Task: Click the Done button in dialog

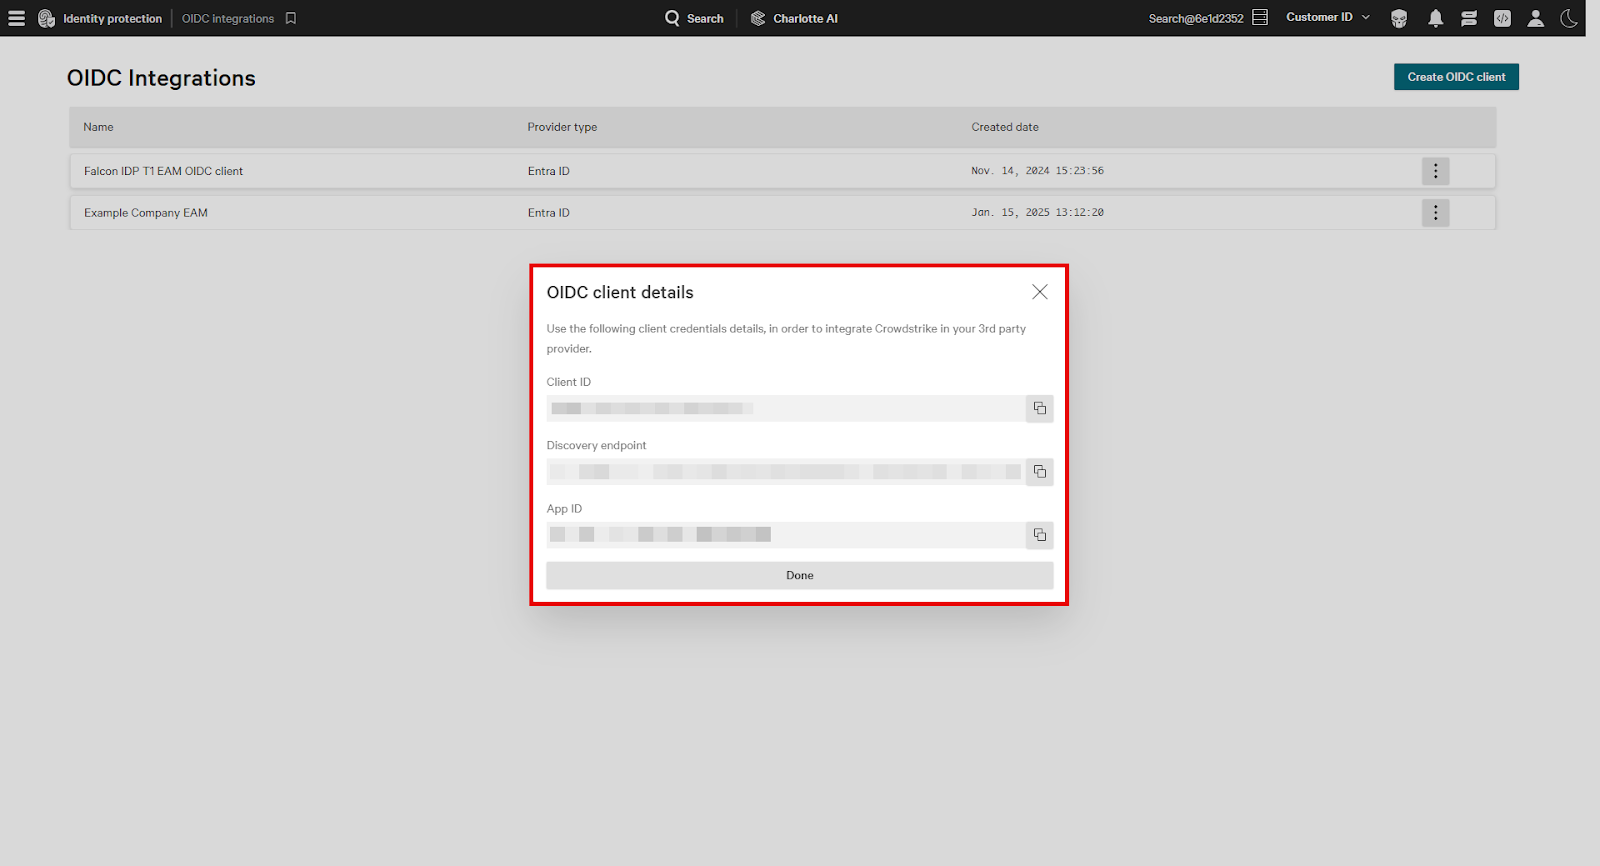Action: (799, 575)
